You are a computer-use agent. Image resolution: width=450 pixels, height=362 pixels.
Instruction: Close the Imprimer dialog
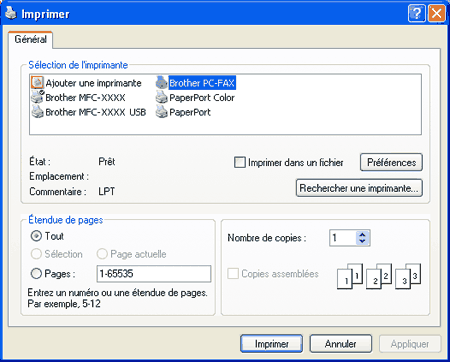pos(437,14)
